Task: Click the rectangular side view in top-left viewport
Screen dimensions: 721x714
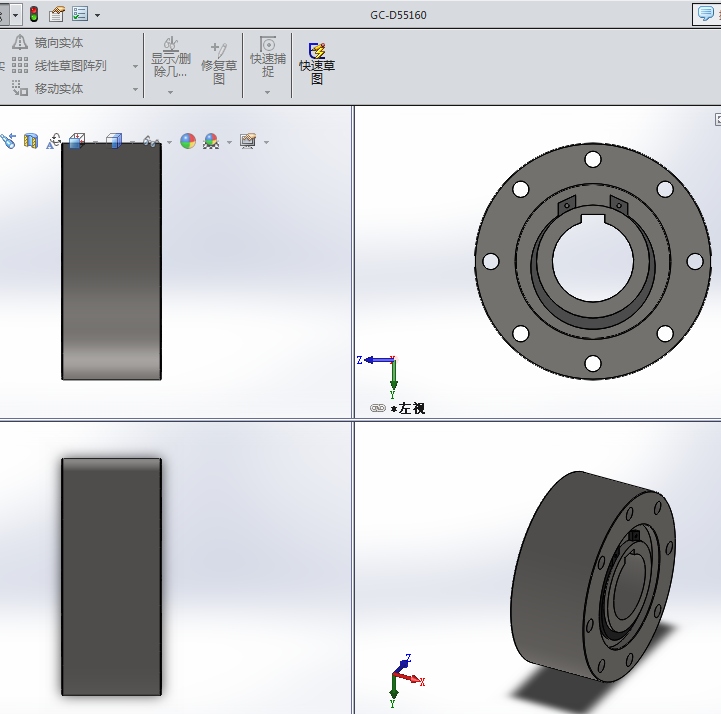Action: pos(111,261)
